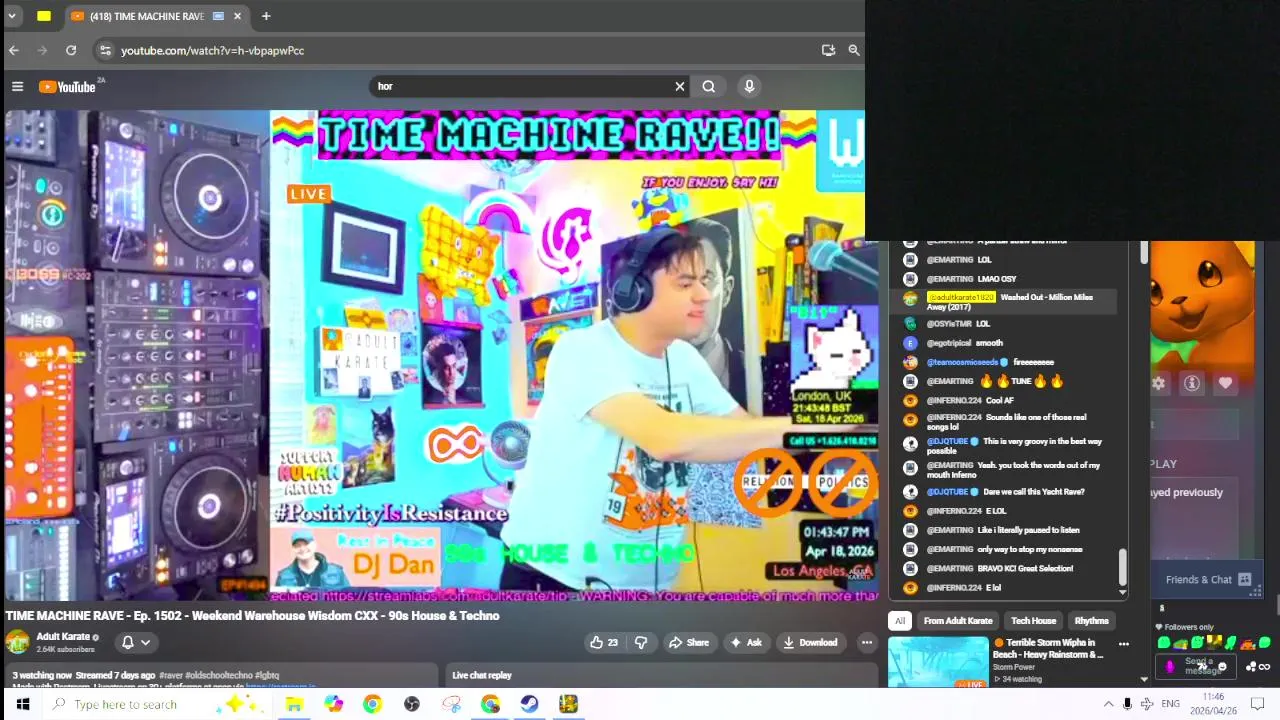Click info icon in background window
Viewport: 1280px width, 720px height.
click(x=1192, y=383)
